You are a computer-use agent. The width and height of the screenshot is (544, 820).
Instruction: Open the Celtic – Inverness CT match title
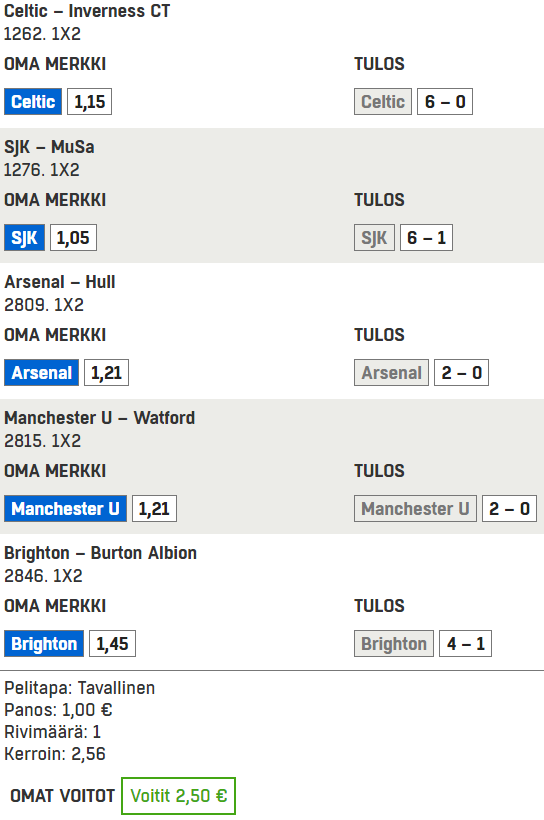[87, 11]
